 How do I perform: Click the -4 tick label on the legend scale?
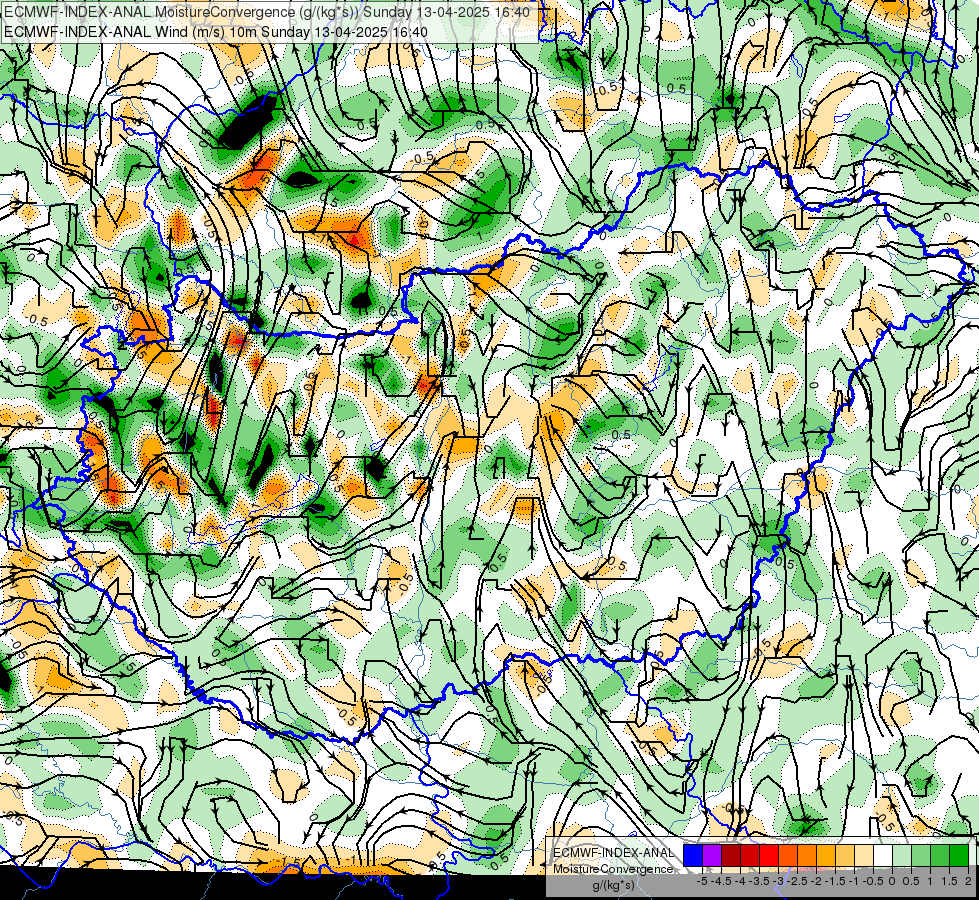[740, 881]
